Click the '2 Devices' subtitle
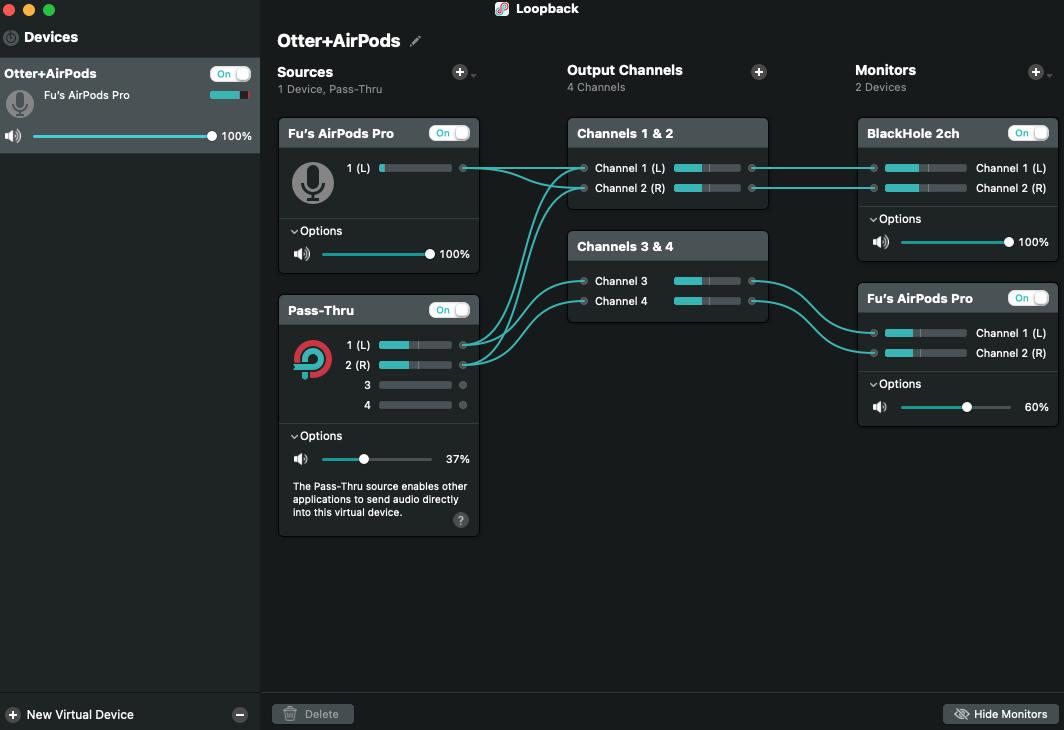 (x=880, y=88)
